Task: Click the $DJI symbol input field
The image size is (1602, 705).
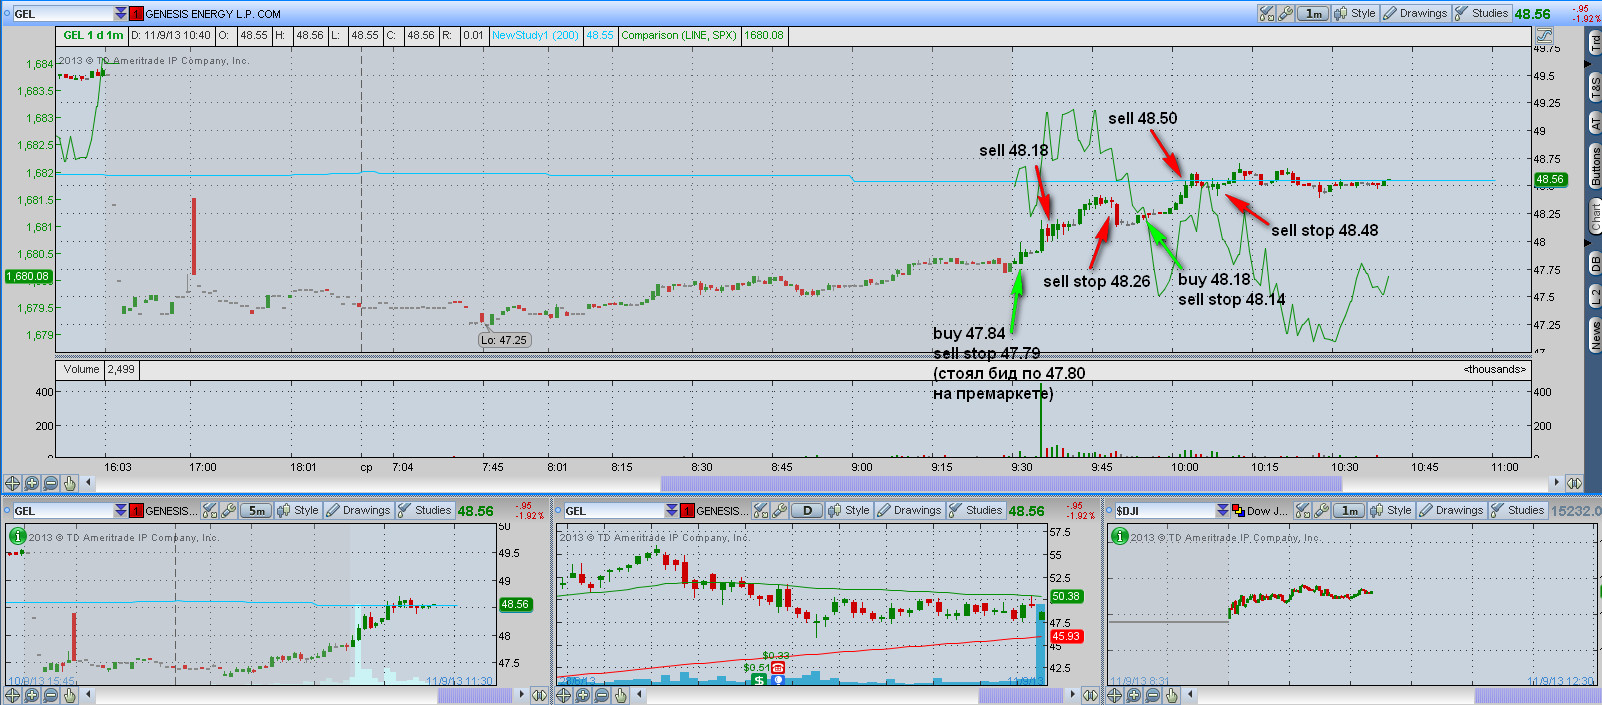Action: coord(1165,511)
